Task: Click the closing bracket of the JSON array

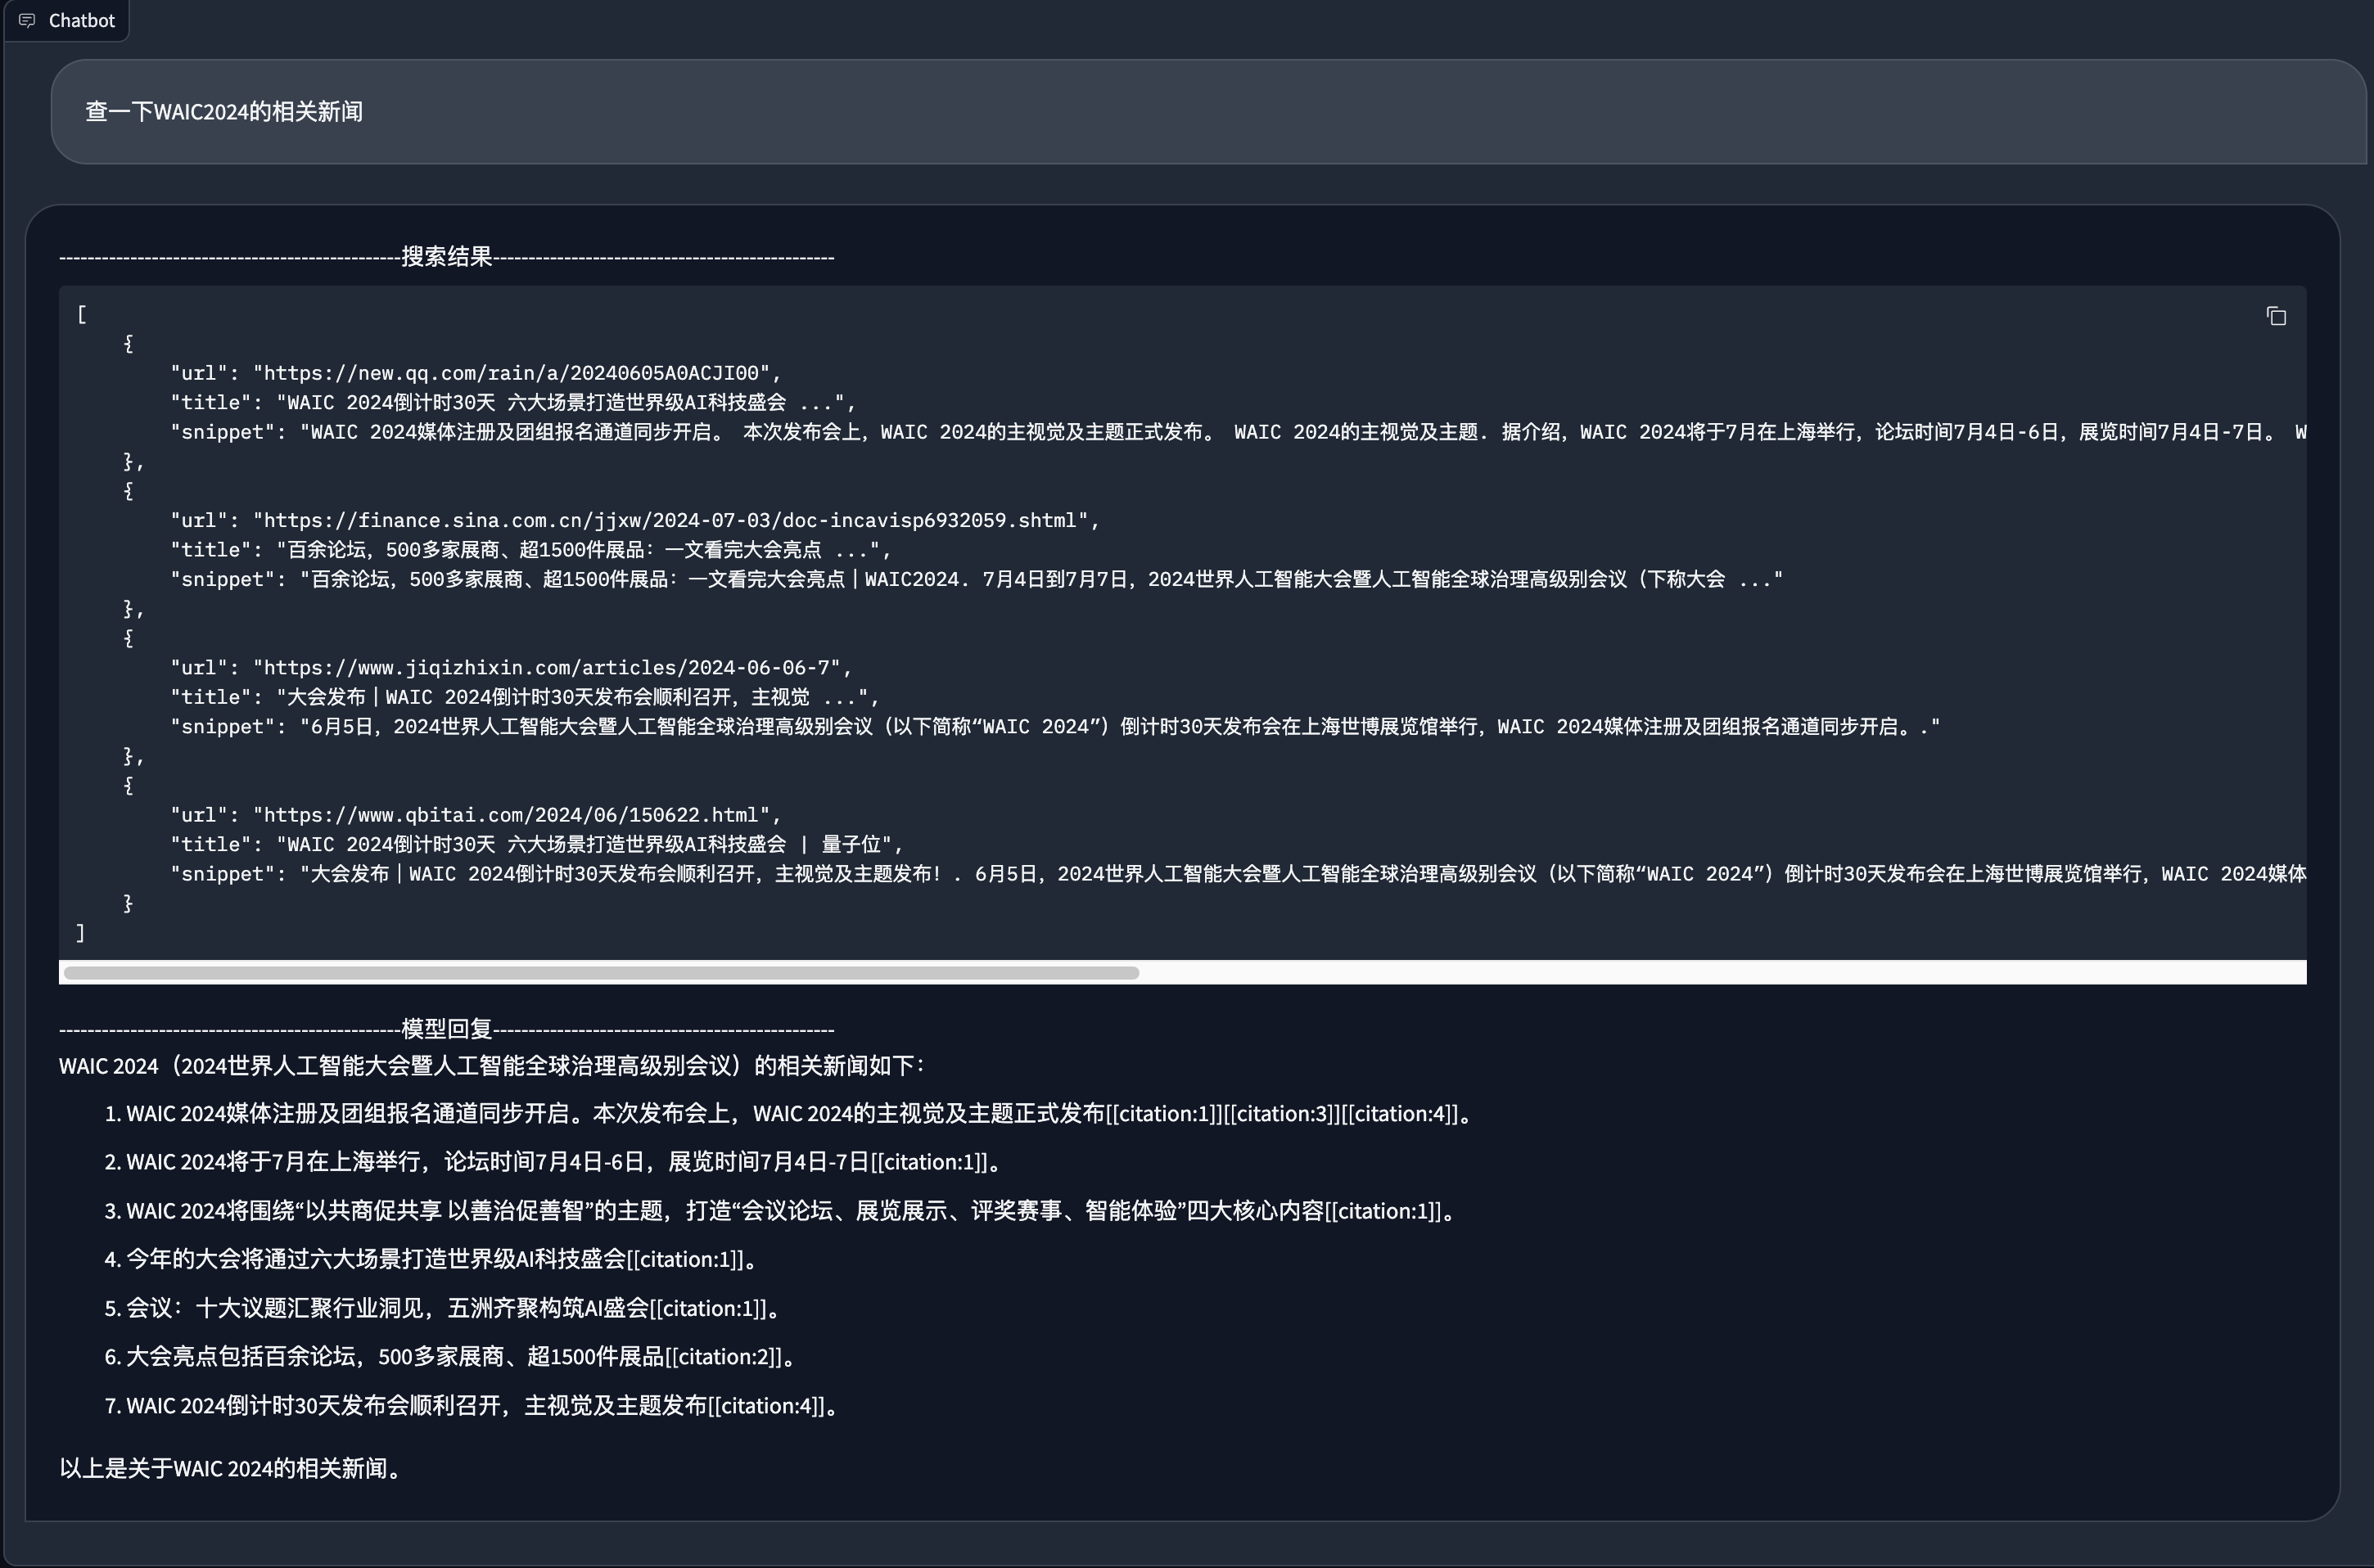Action: pos(81,932)
